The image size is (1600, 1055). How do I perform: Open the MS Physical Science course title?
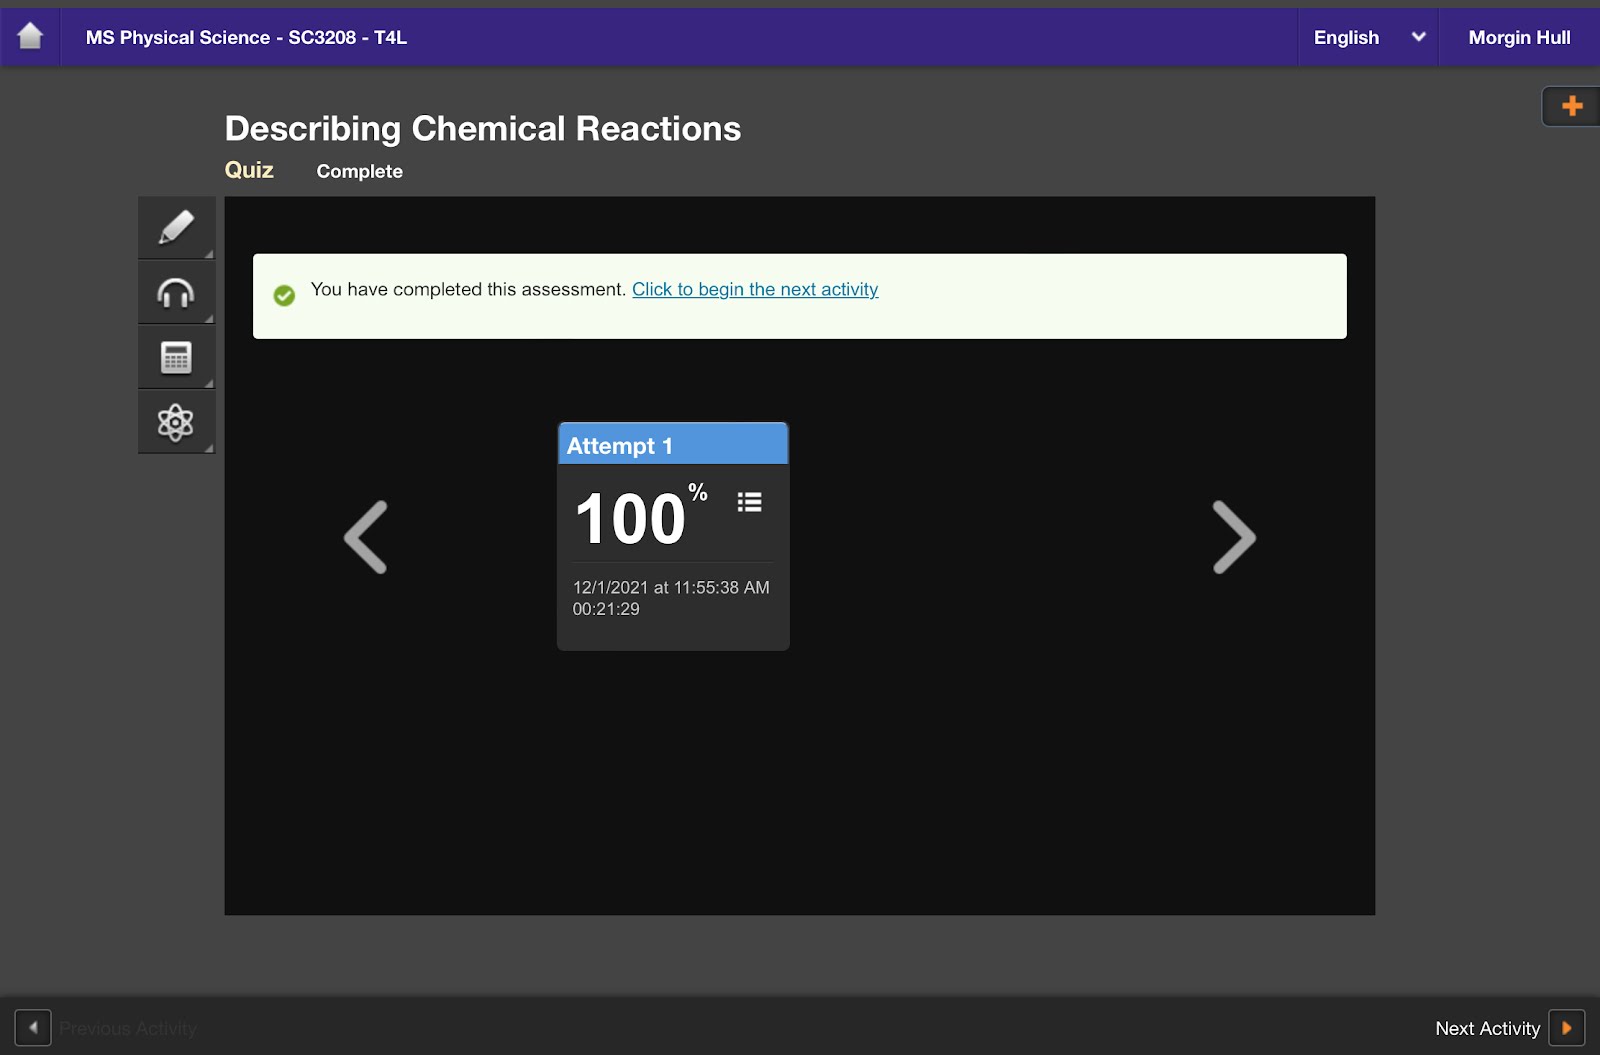tap(246, 37)
